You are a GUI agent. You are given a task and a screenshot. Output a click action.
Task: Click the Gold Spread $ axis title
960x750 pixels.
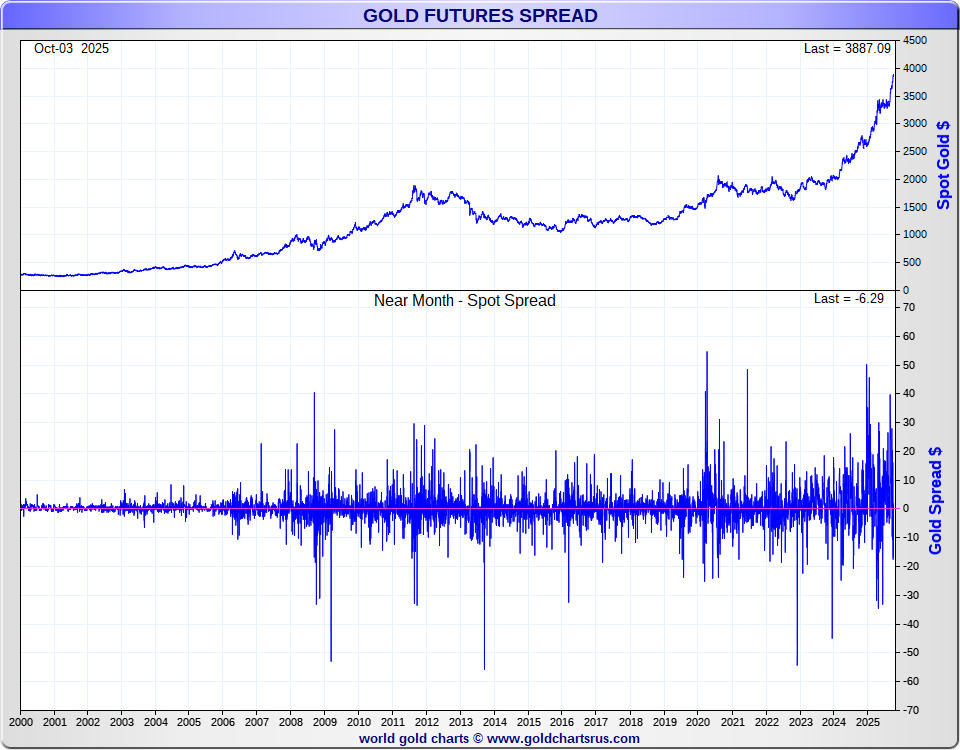point(936,500)
